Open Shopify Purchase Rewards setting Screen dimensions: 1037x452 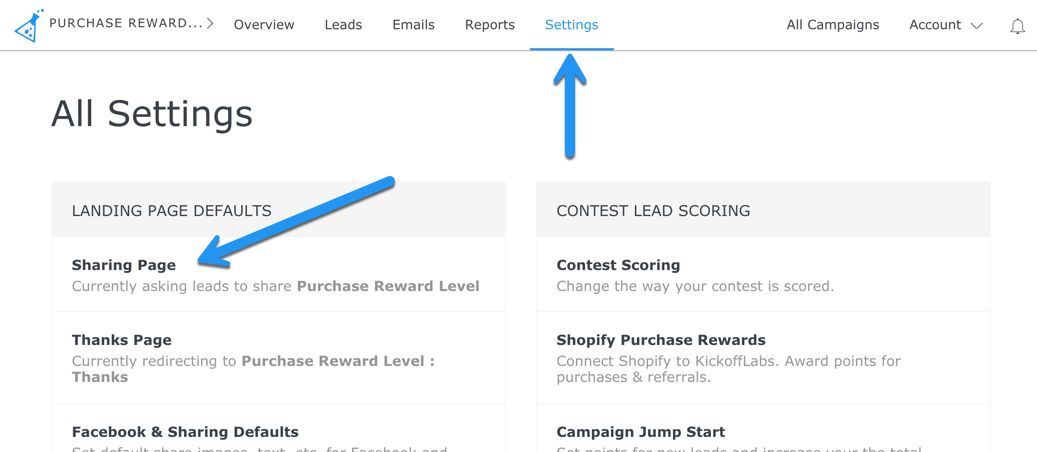(x=661, y=340)
